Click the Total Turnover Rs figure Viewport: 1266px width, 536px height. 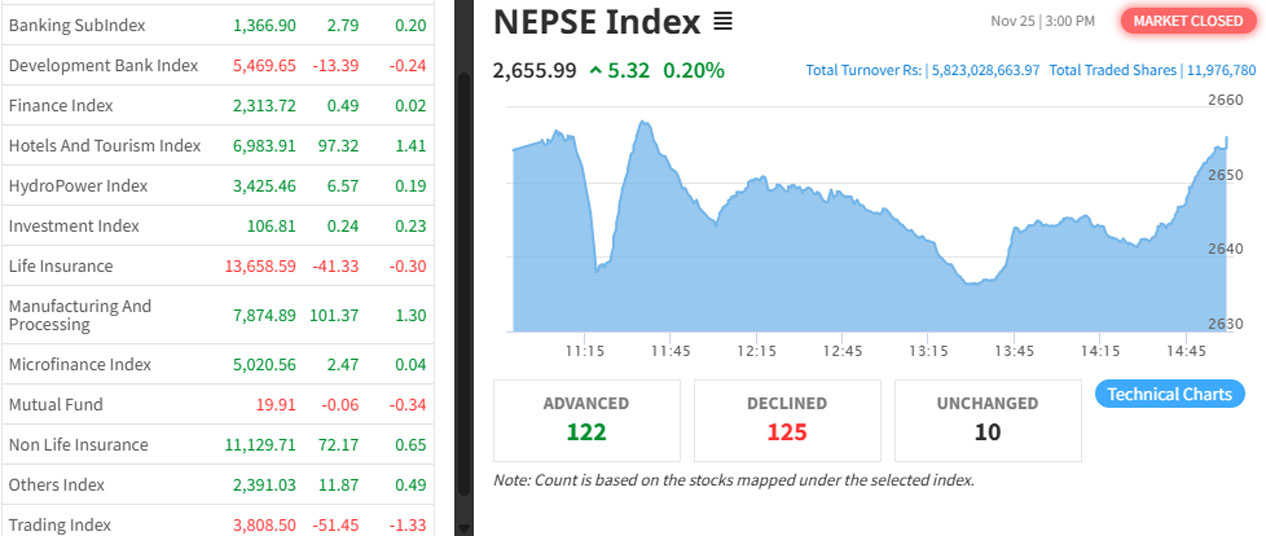point(985,70)
